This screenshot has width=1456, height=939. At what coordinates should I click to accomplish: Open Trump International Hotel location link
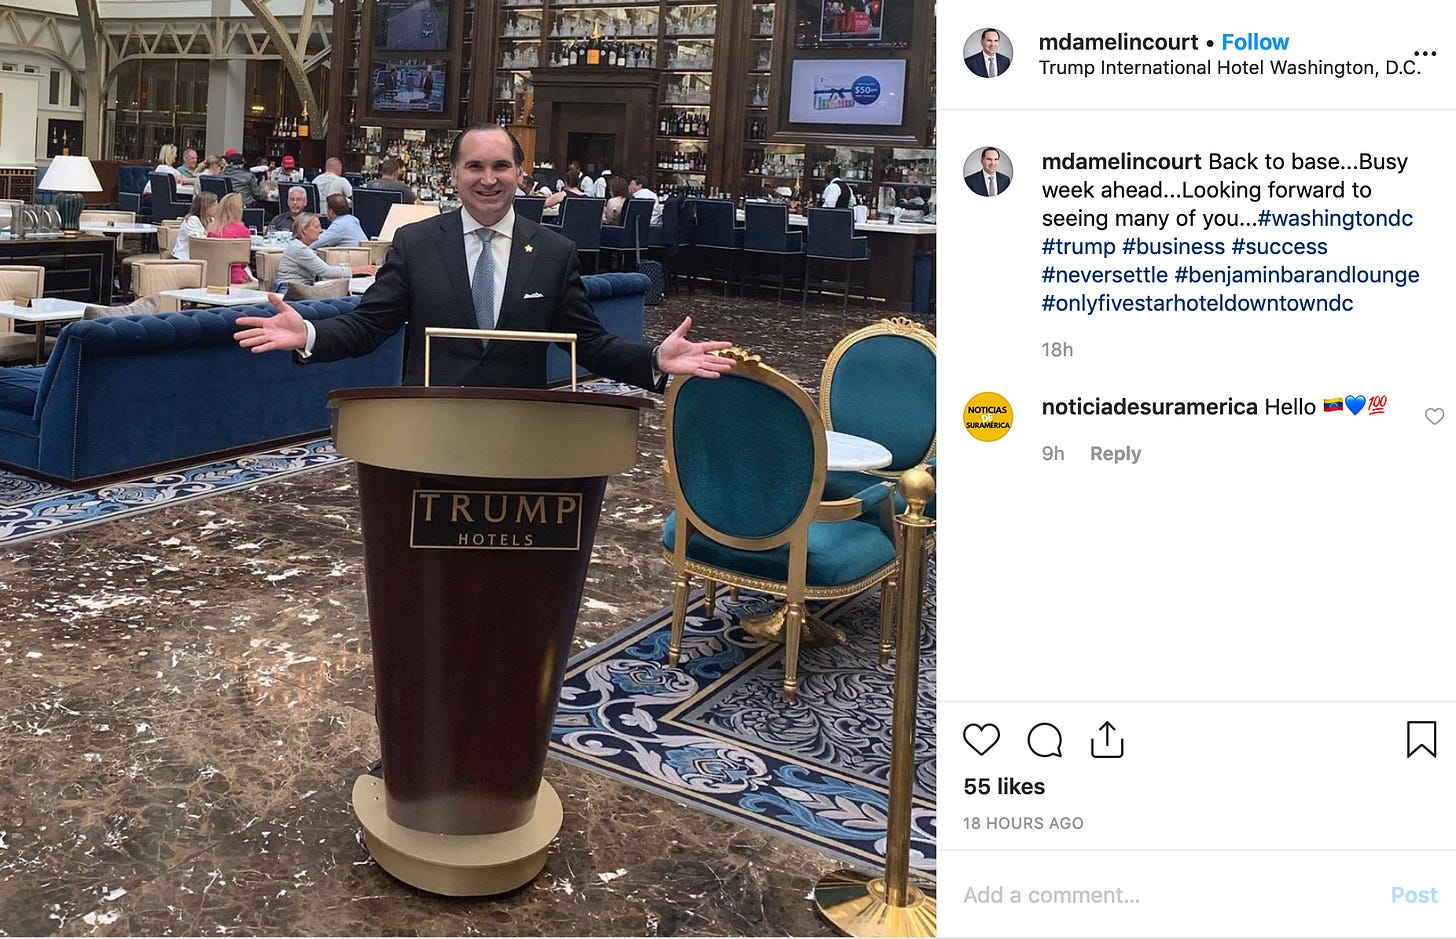1229,68
